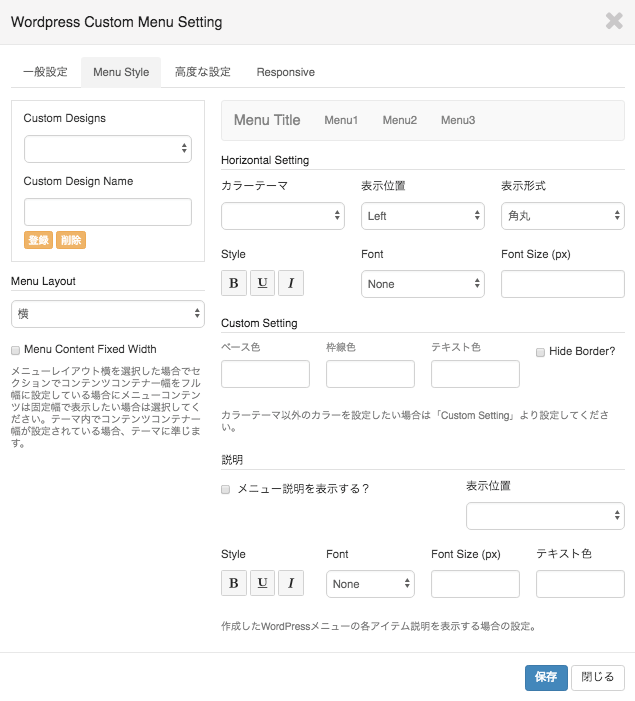Open the 表示位置 dropdown set to Left
This screenshot has width=635, height=701.
coord(423,216)
